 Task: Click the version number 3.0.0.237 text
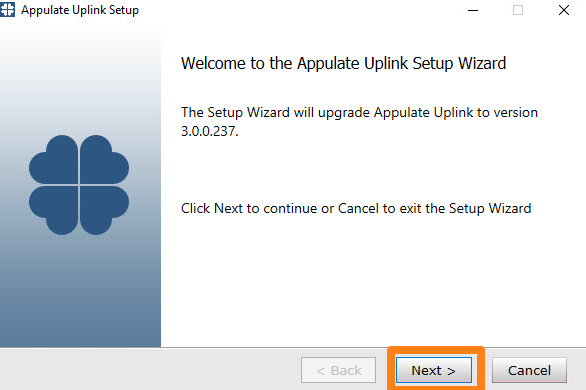(x=209, y=131)
